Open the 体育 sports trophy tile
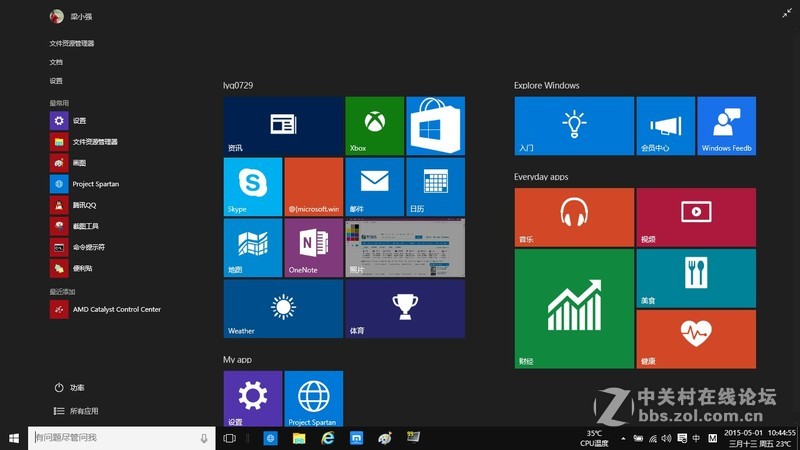 tap(405, 309)
